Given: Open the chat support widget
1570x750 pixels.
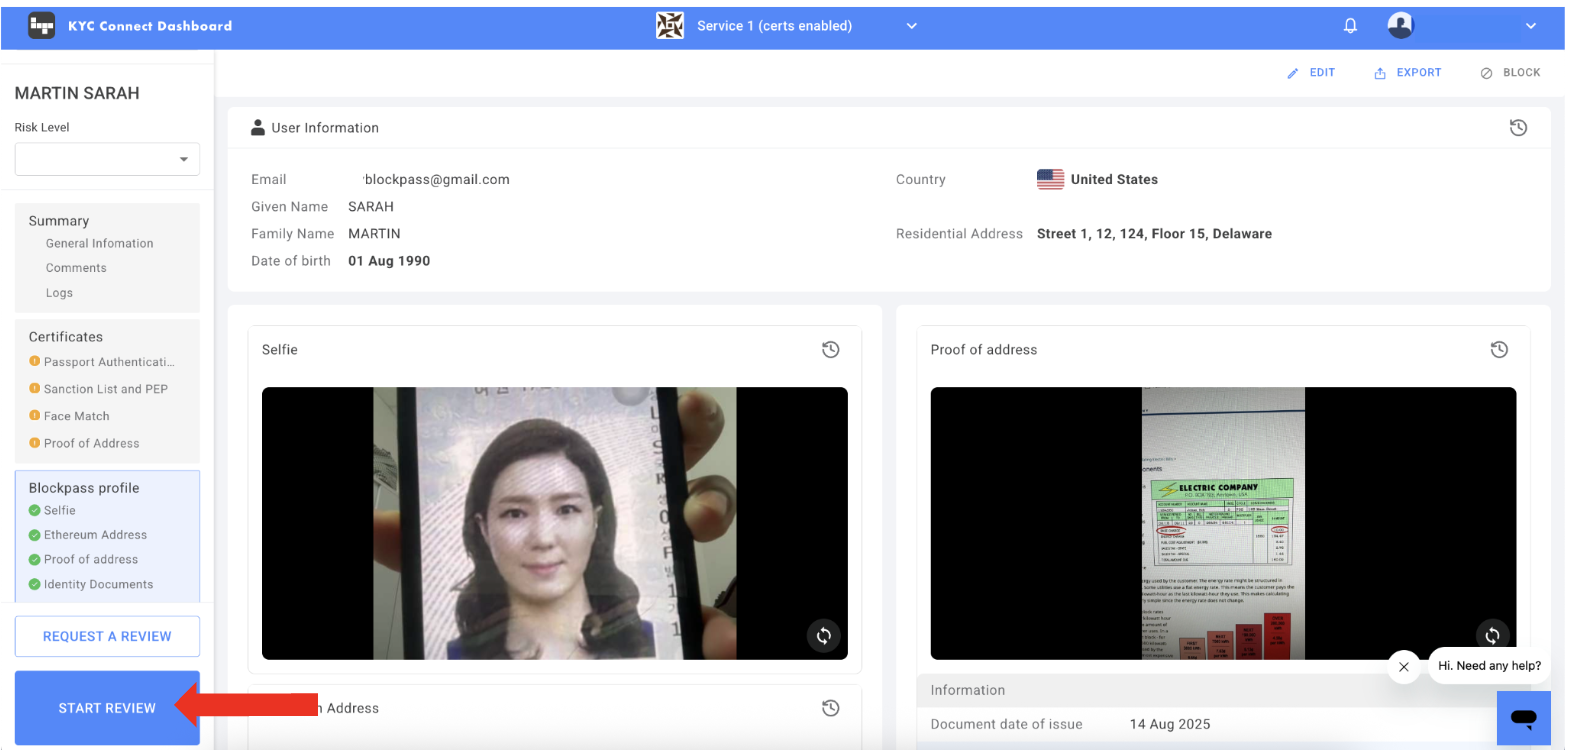Looking at the screenshot, I should tap(1523, 717).
